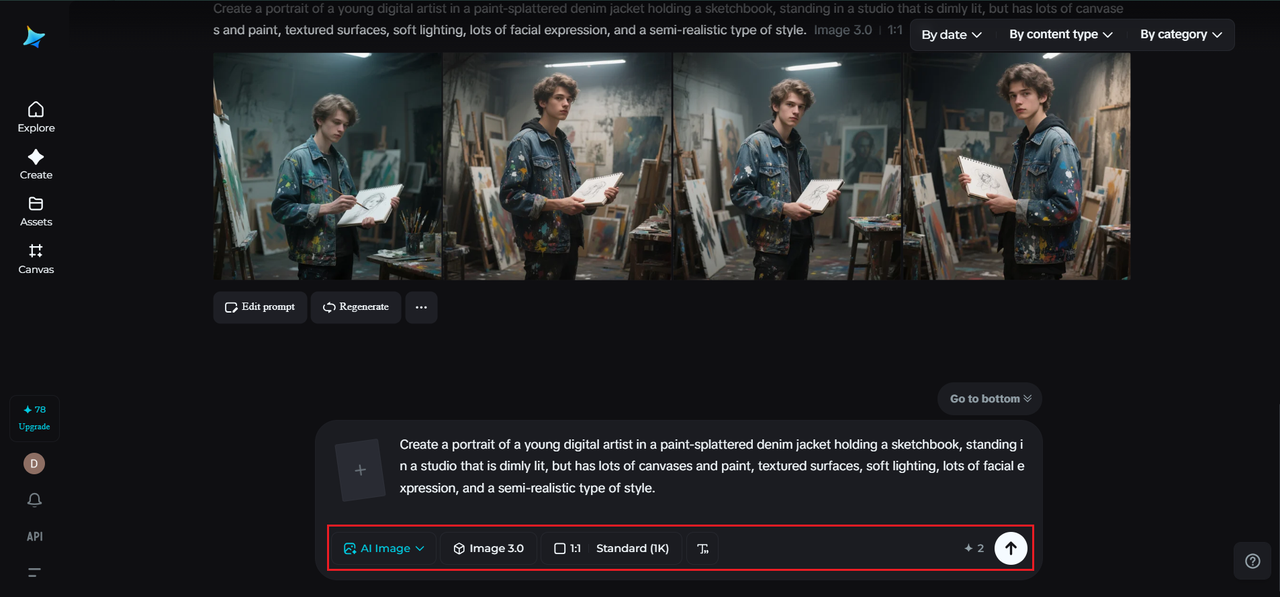This screenshot has height=597, width=1280.
Task: Open the Explore page from sidebar
Action: point(36,116)
